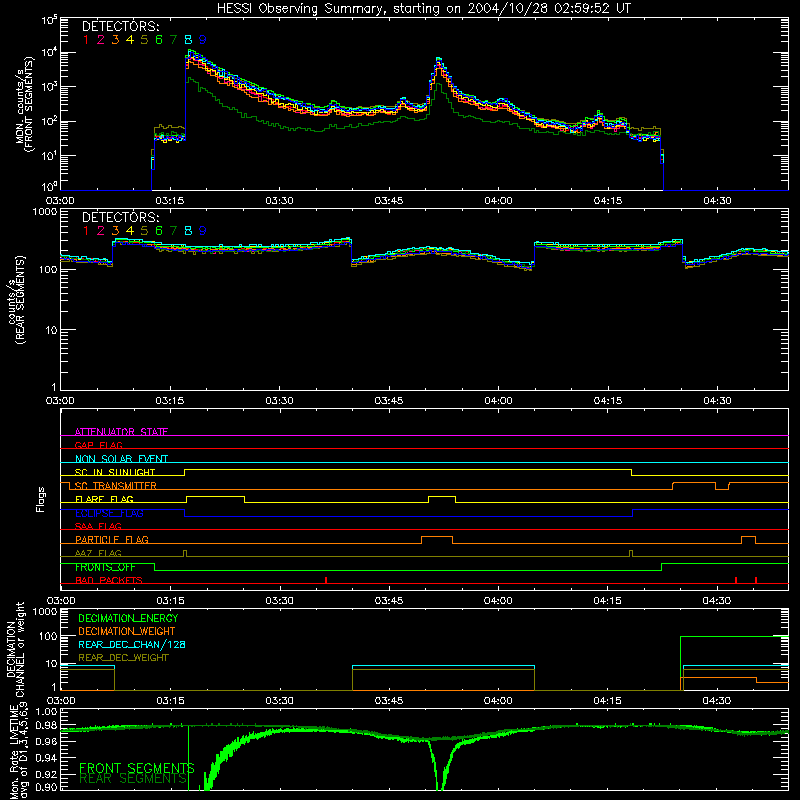Viewport: 800px width, 800px height.
Task: Click the FRONT SEGMENTS livetime legend text
Action: (137, 768)
